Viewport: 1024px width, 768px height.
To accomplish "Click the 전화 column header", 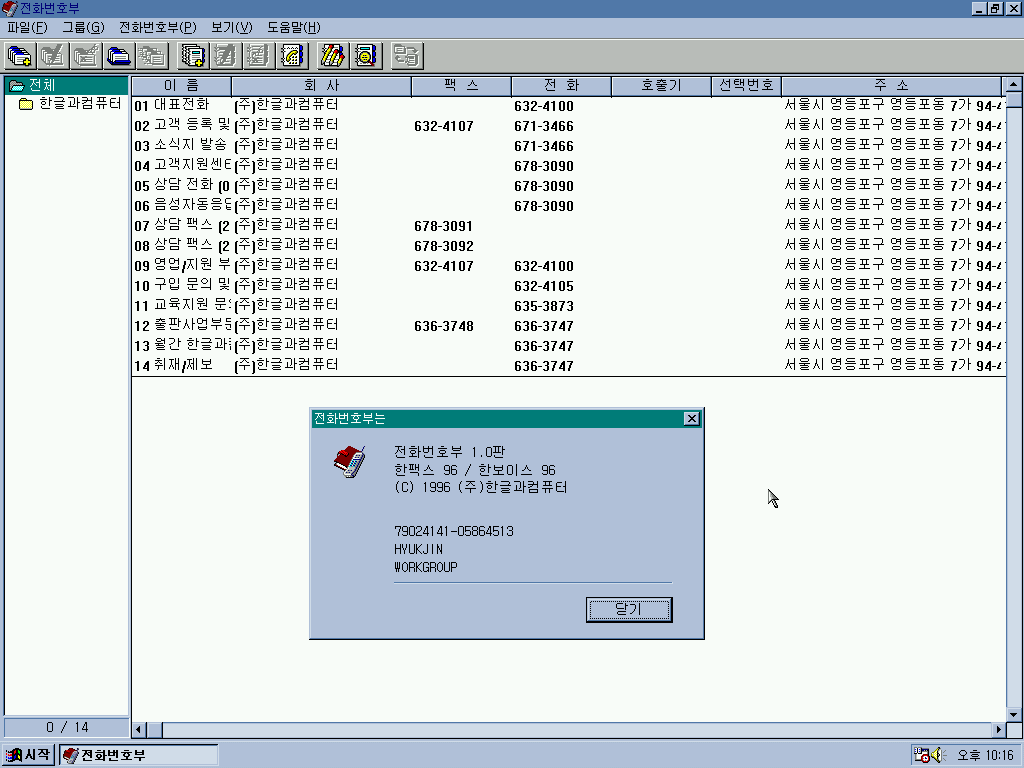I will pos(562,86).
